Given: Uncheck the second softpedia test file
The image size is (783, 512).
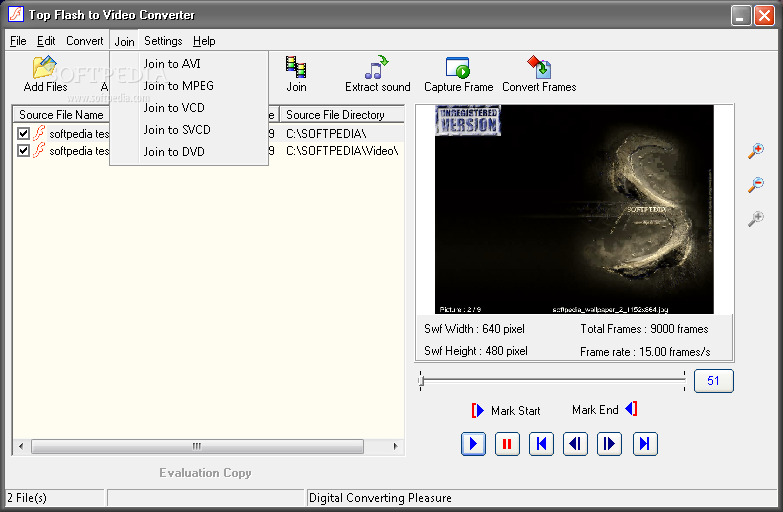Looking at the screenshot, I should coord(23,150).
